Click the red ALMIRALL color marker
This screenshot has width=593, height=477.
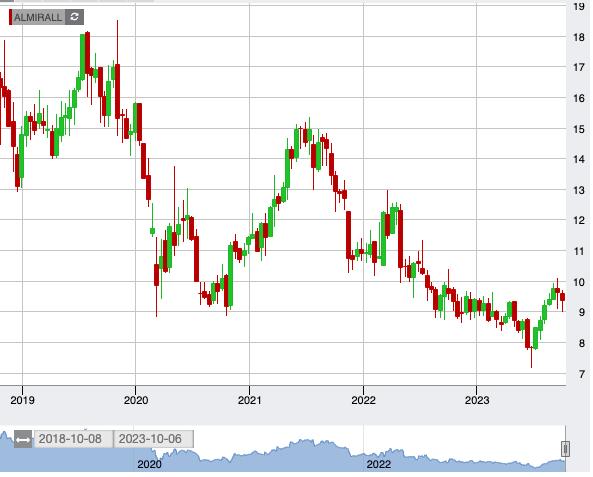[x=11, y=17]
